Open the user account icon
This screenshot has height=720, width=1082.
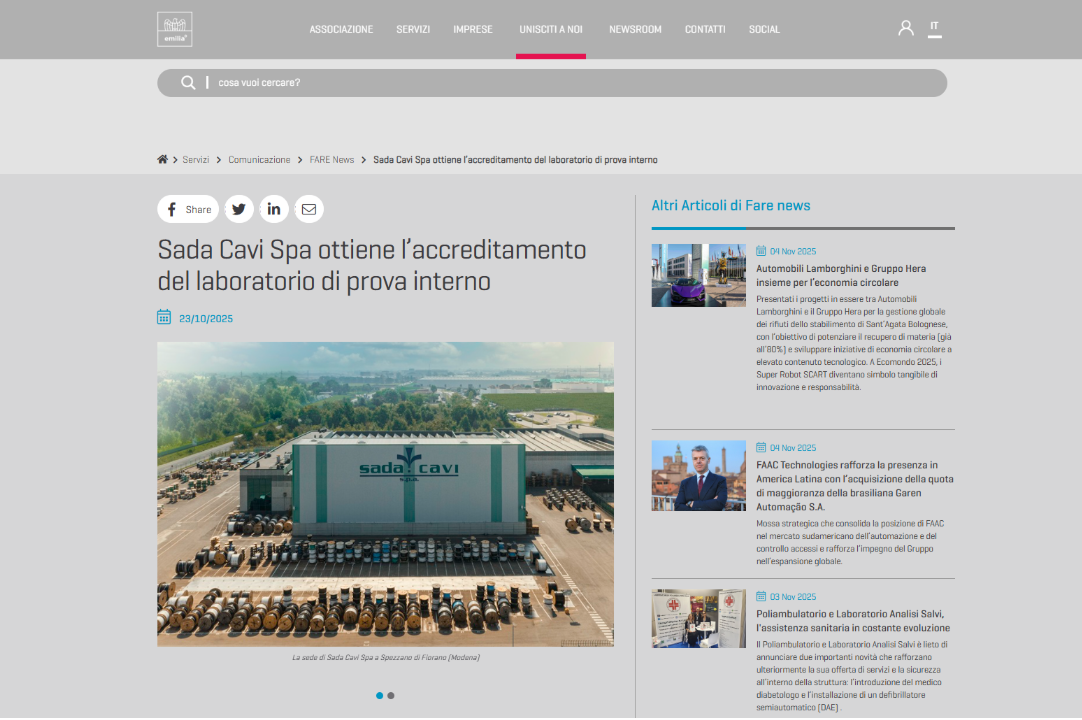905,29
